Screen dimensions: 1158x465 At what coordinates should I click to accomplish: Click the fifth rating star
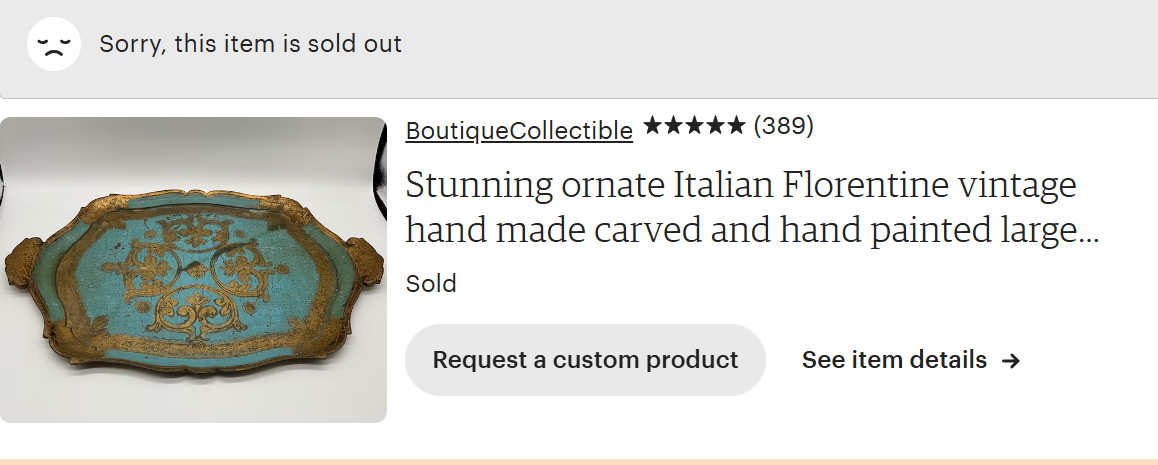[736, 126]
